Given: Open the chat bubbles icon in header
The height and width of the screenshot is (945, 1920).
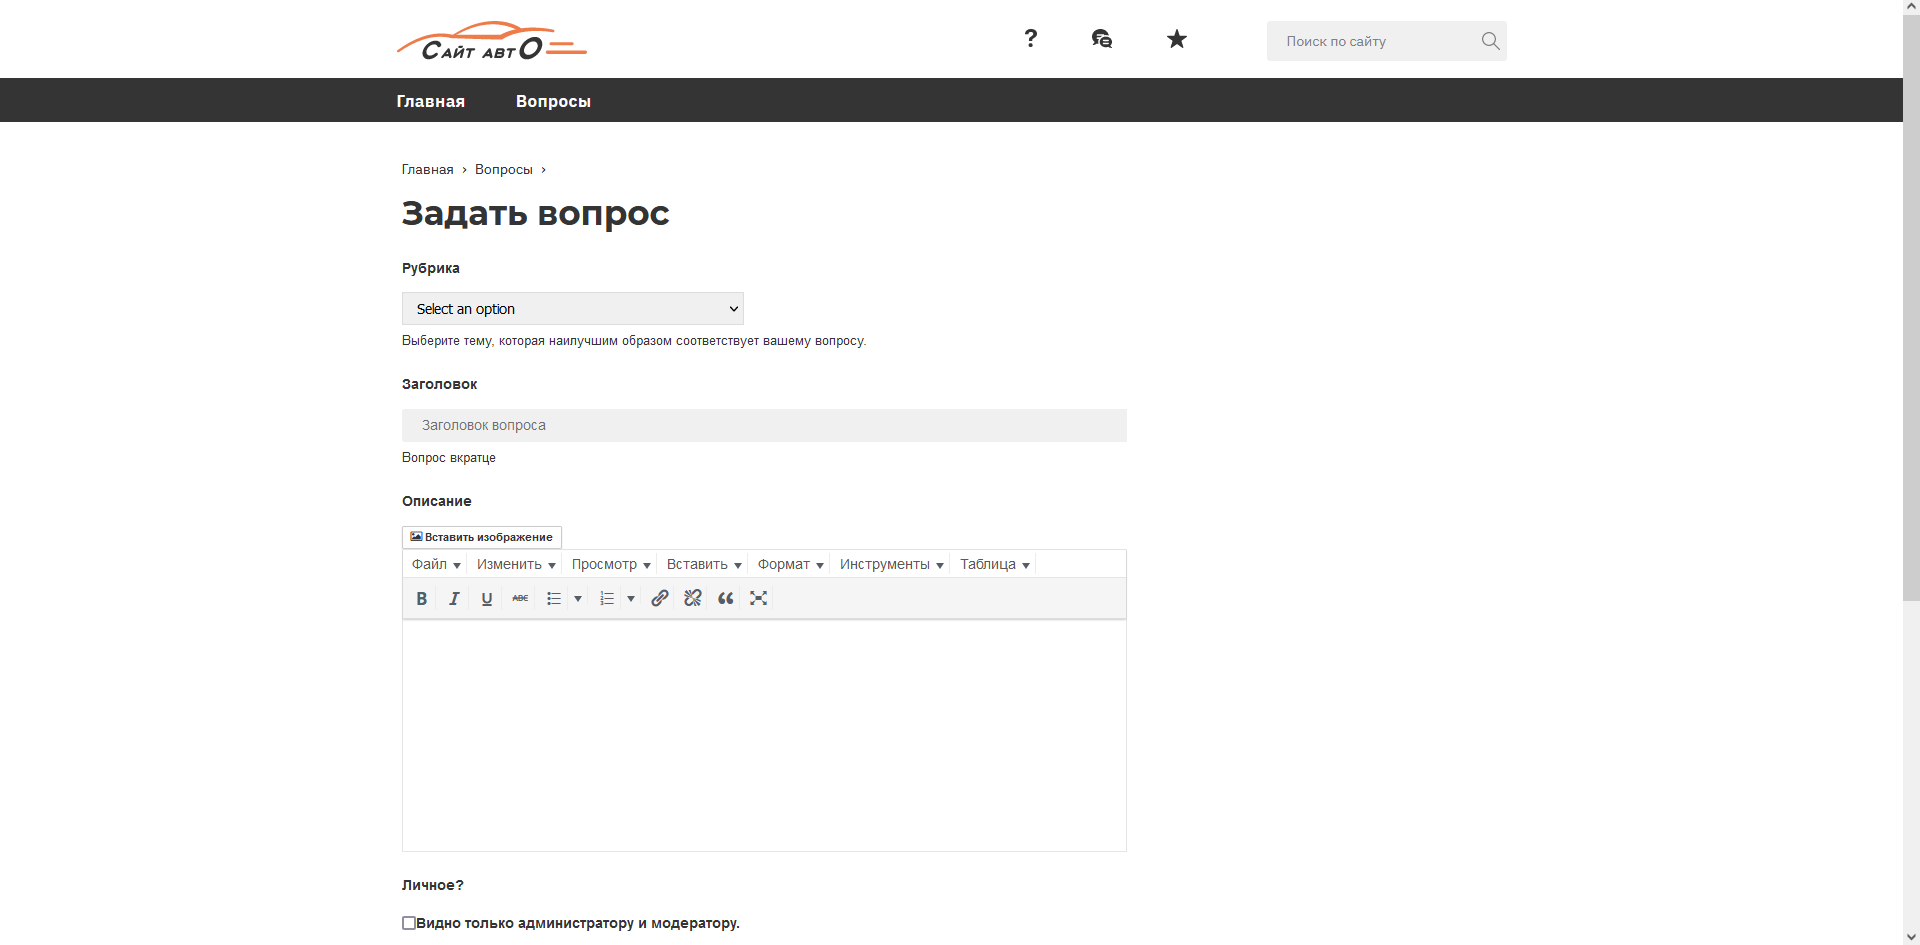Looking at the screenshot, I should pos(1102,39).
